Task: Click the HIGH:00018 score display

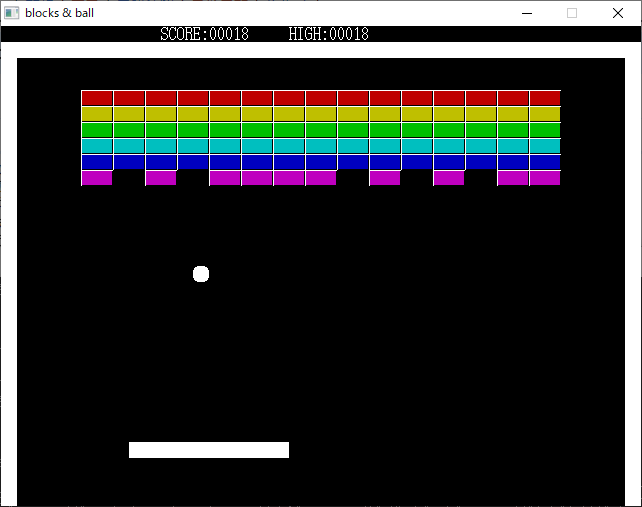Action: pyautogui.click(x=328, y=34)
